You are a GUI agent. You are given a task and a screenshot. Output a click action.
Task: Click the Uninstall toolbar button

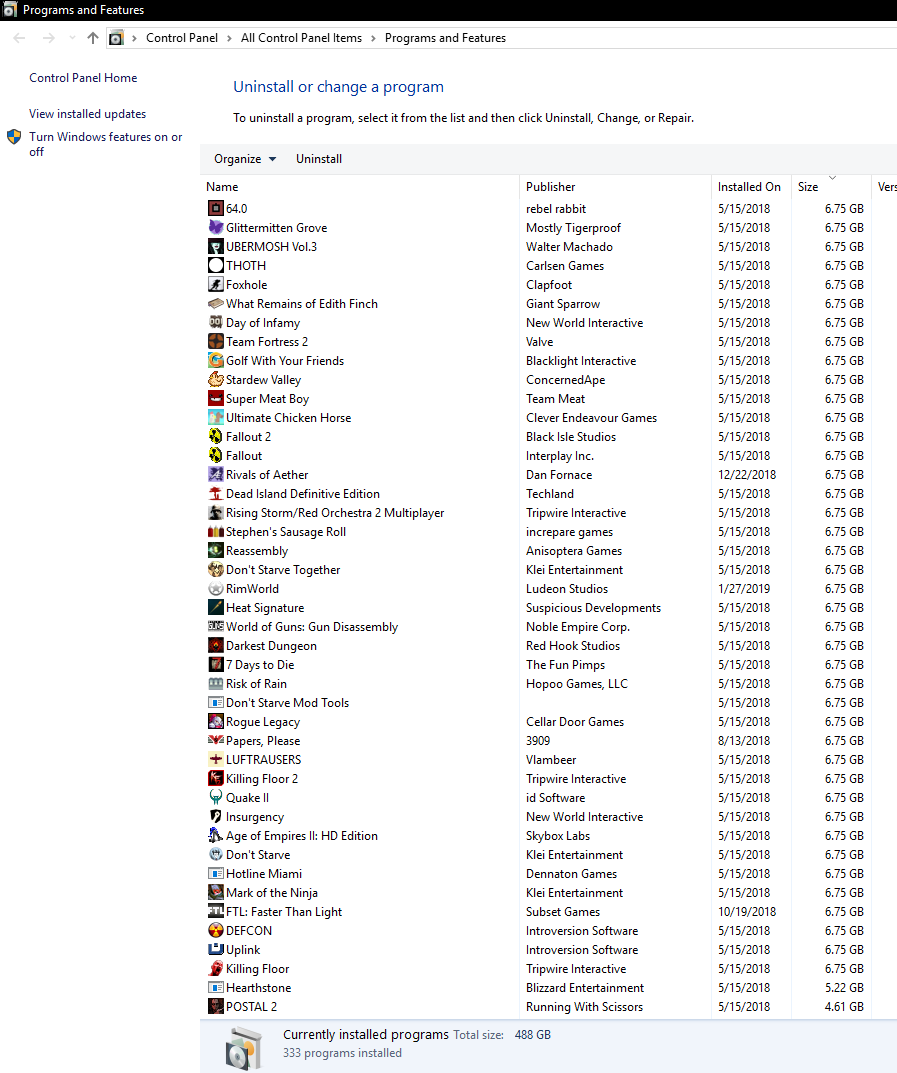tap(319, 159)
